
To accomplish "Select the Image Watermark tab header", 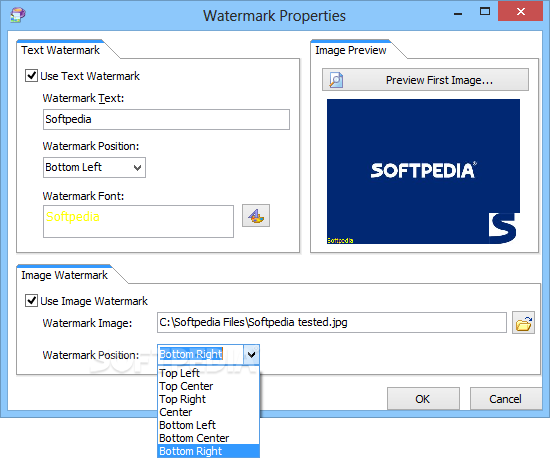I will tap(64, 275).
